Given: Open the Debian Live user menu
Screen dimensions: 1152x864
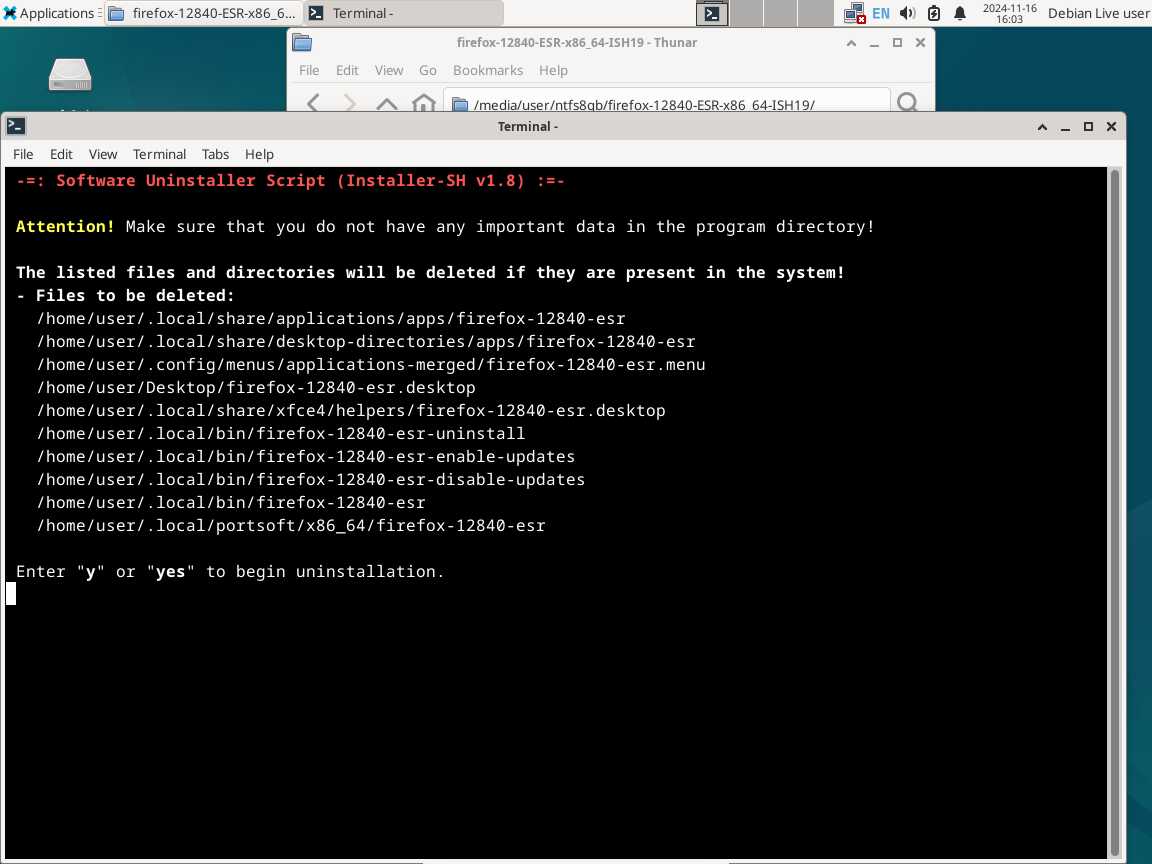Looking at the screenshot, I should 1098,13.
